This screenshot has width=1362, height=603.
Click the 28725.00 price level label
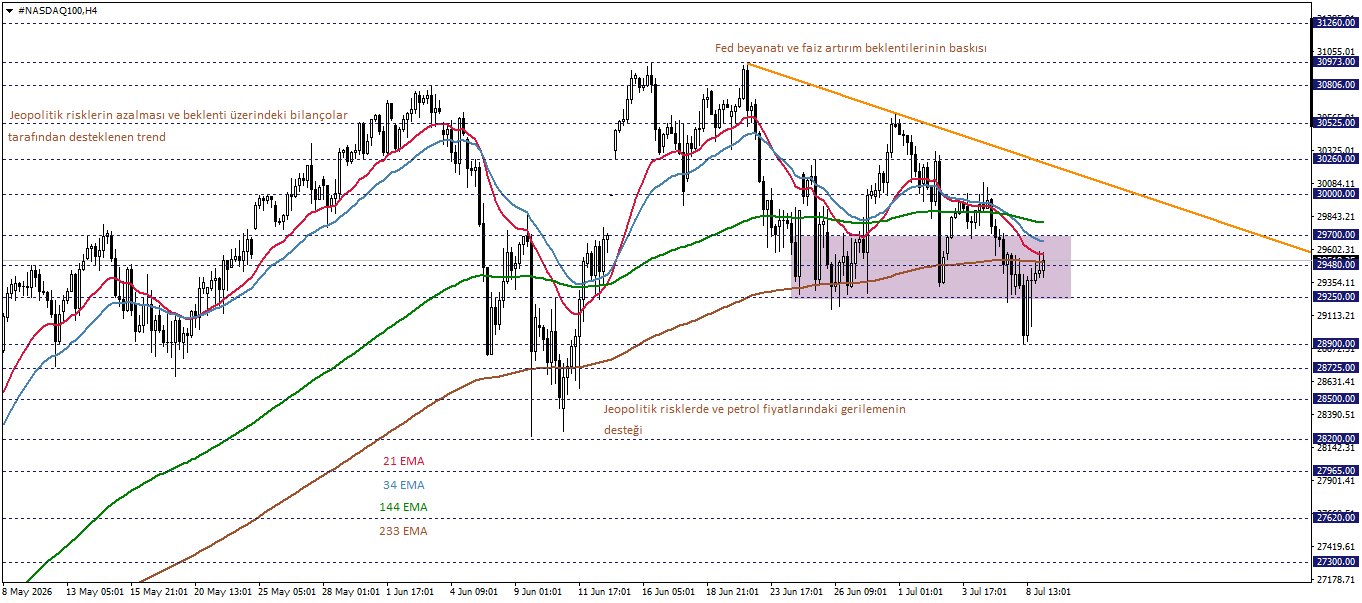click(x=1336, y=368)
